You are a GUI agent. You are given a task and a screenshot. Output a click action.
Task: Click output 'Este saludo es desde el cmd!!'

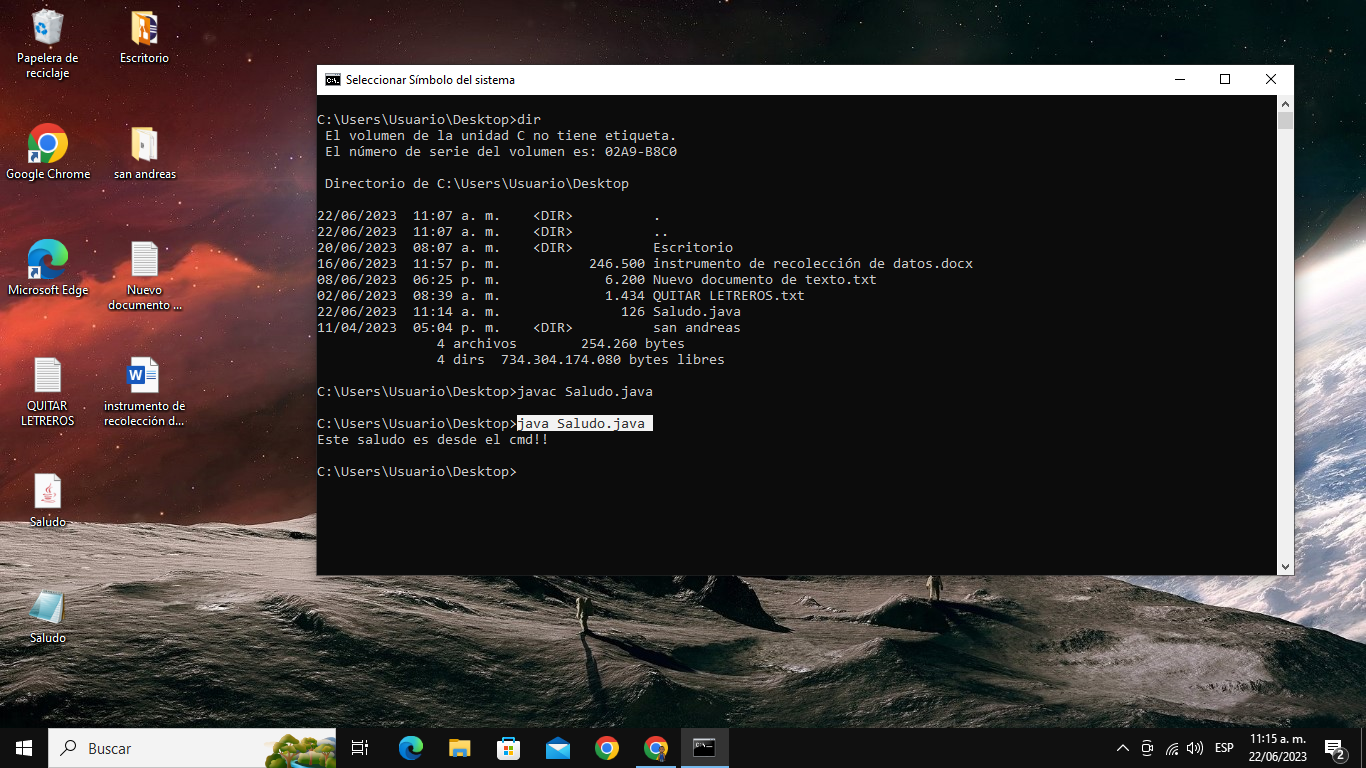click(433, 440)
